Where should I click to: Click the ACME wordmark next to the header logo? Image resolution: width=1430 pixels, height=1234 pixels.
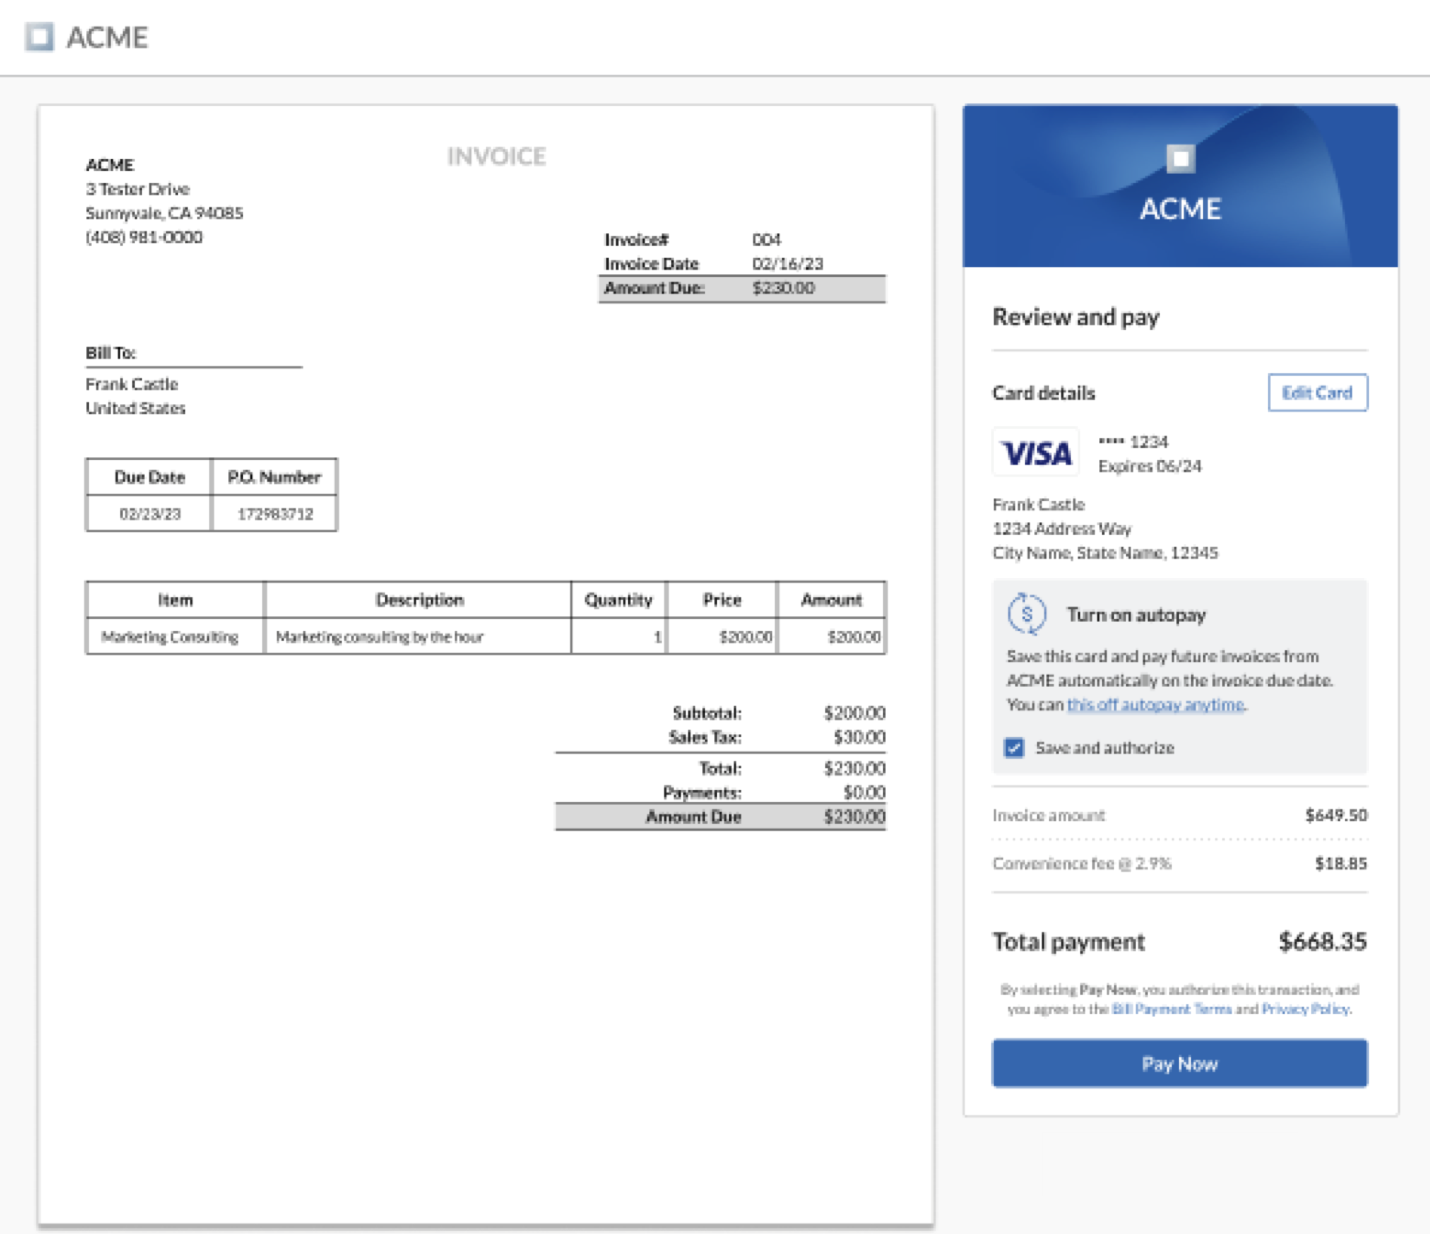point(105,37)
